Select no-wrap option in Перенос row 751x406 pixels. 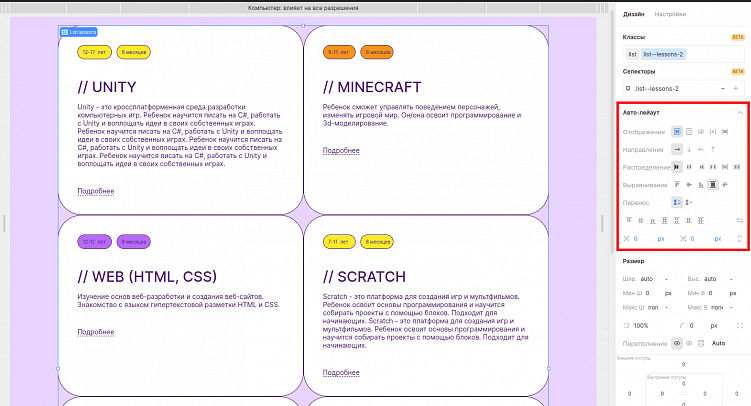pos(689,203)
